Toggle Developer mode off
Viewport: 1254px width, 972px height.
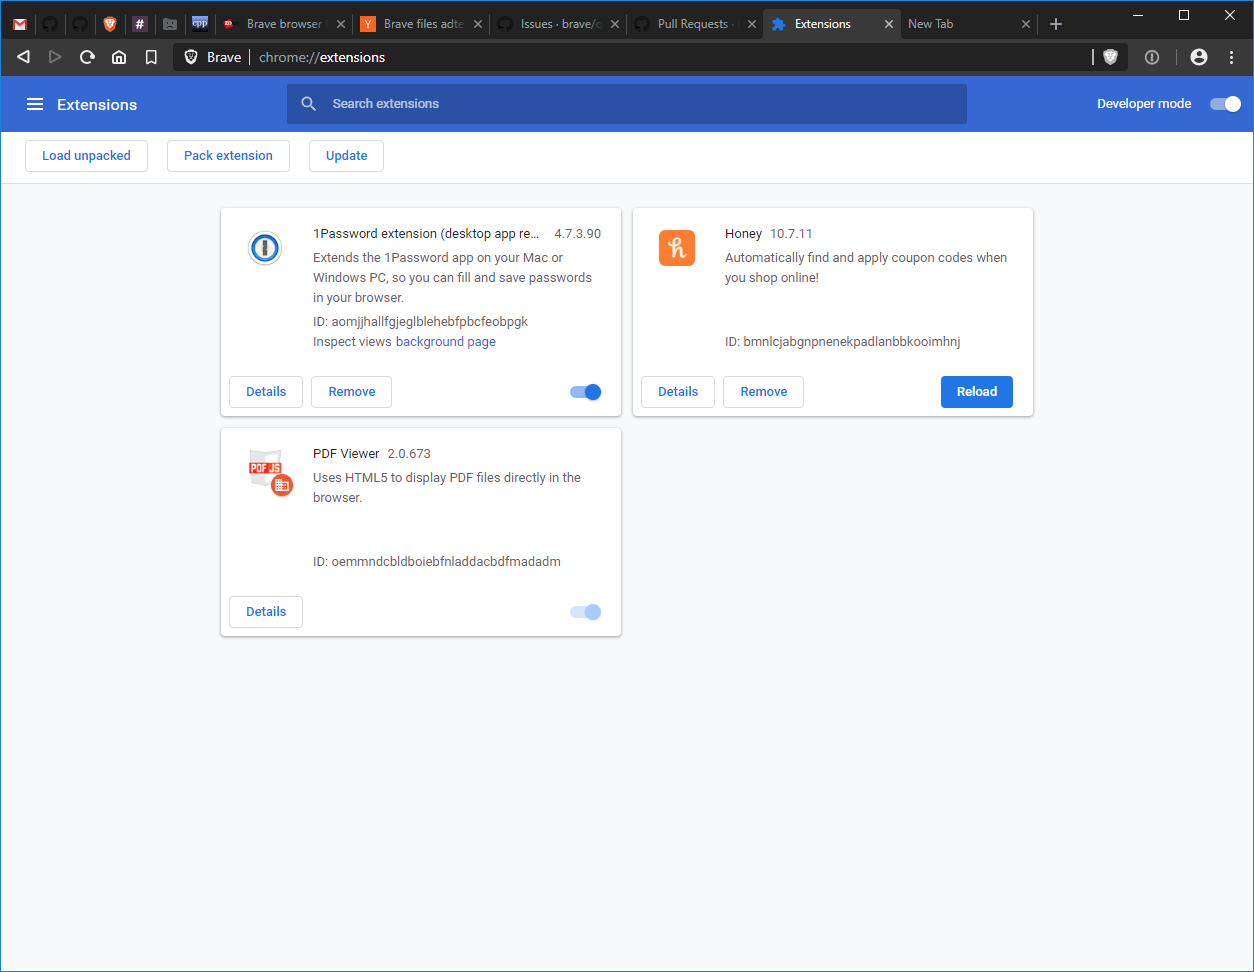(1225, 104)
